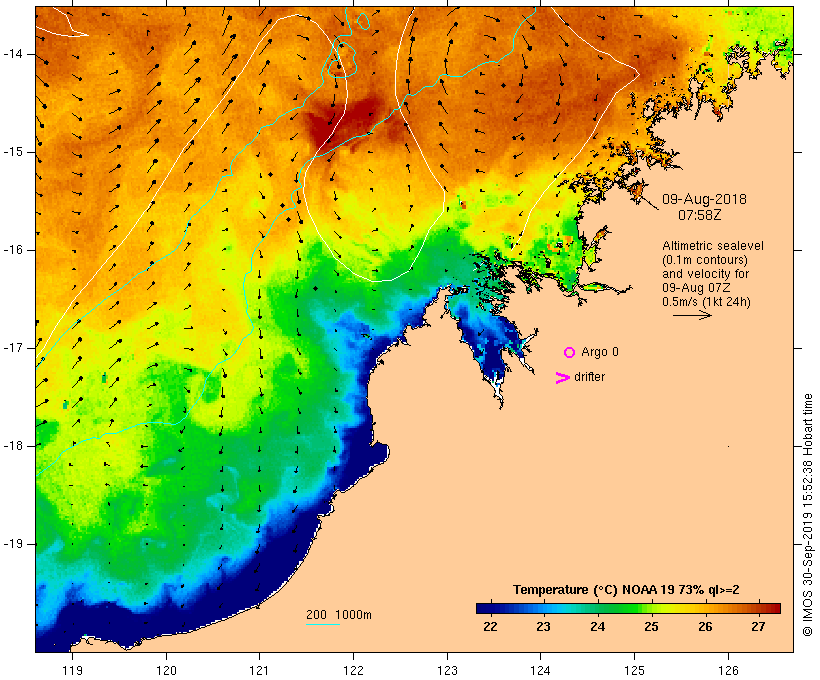Click the '200 1000m' depth contour label
The height and width of the screenshot is (680, 820).
pos(339,615)
